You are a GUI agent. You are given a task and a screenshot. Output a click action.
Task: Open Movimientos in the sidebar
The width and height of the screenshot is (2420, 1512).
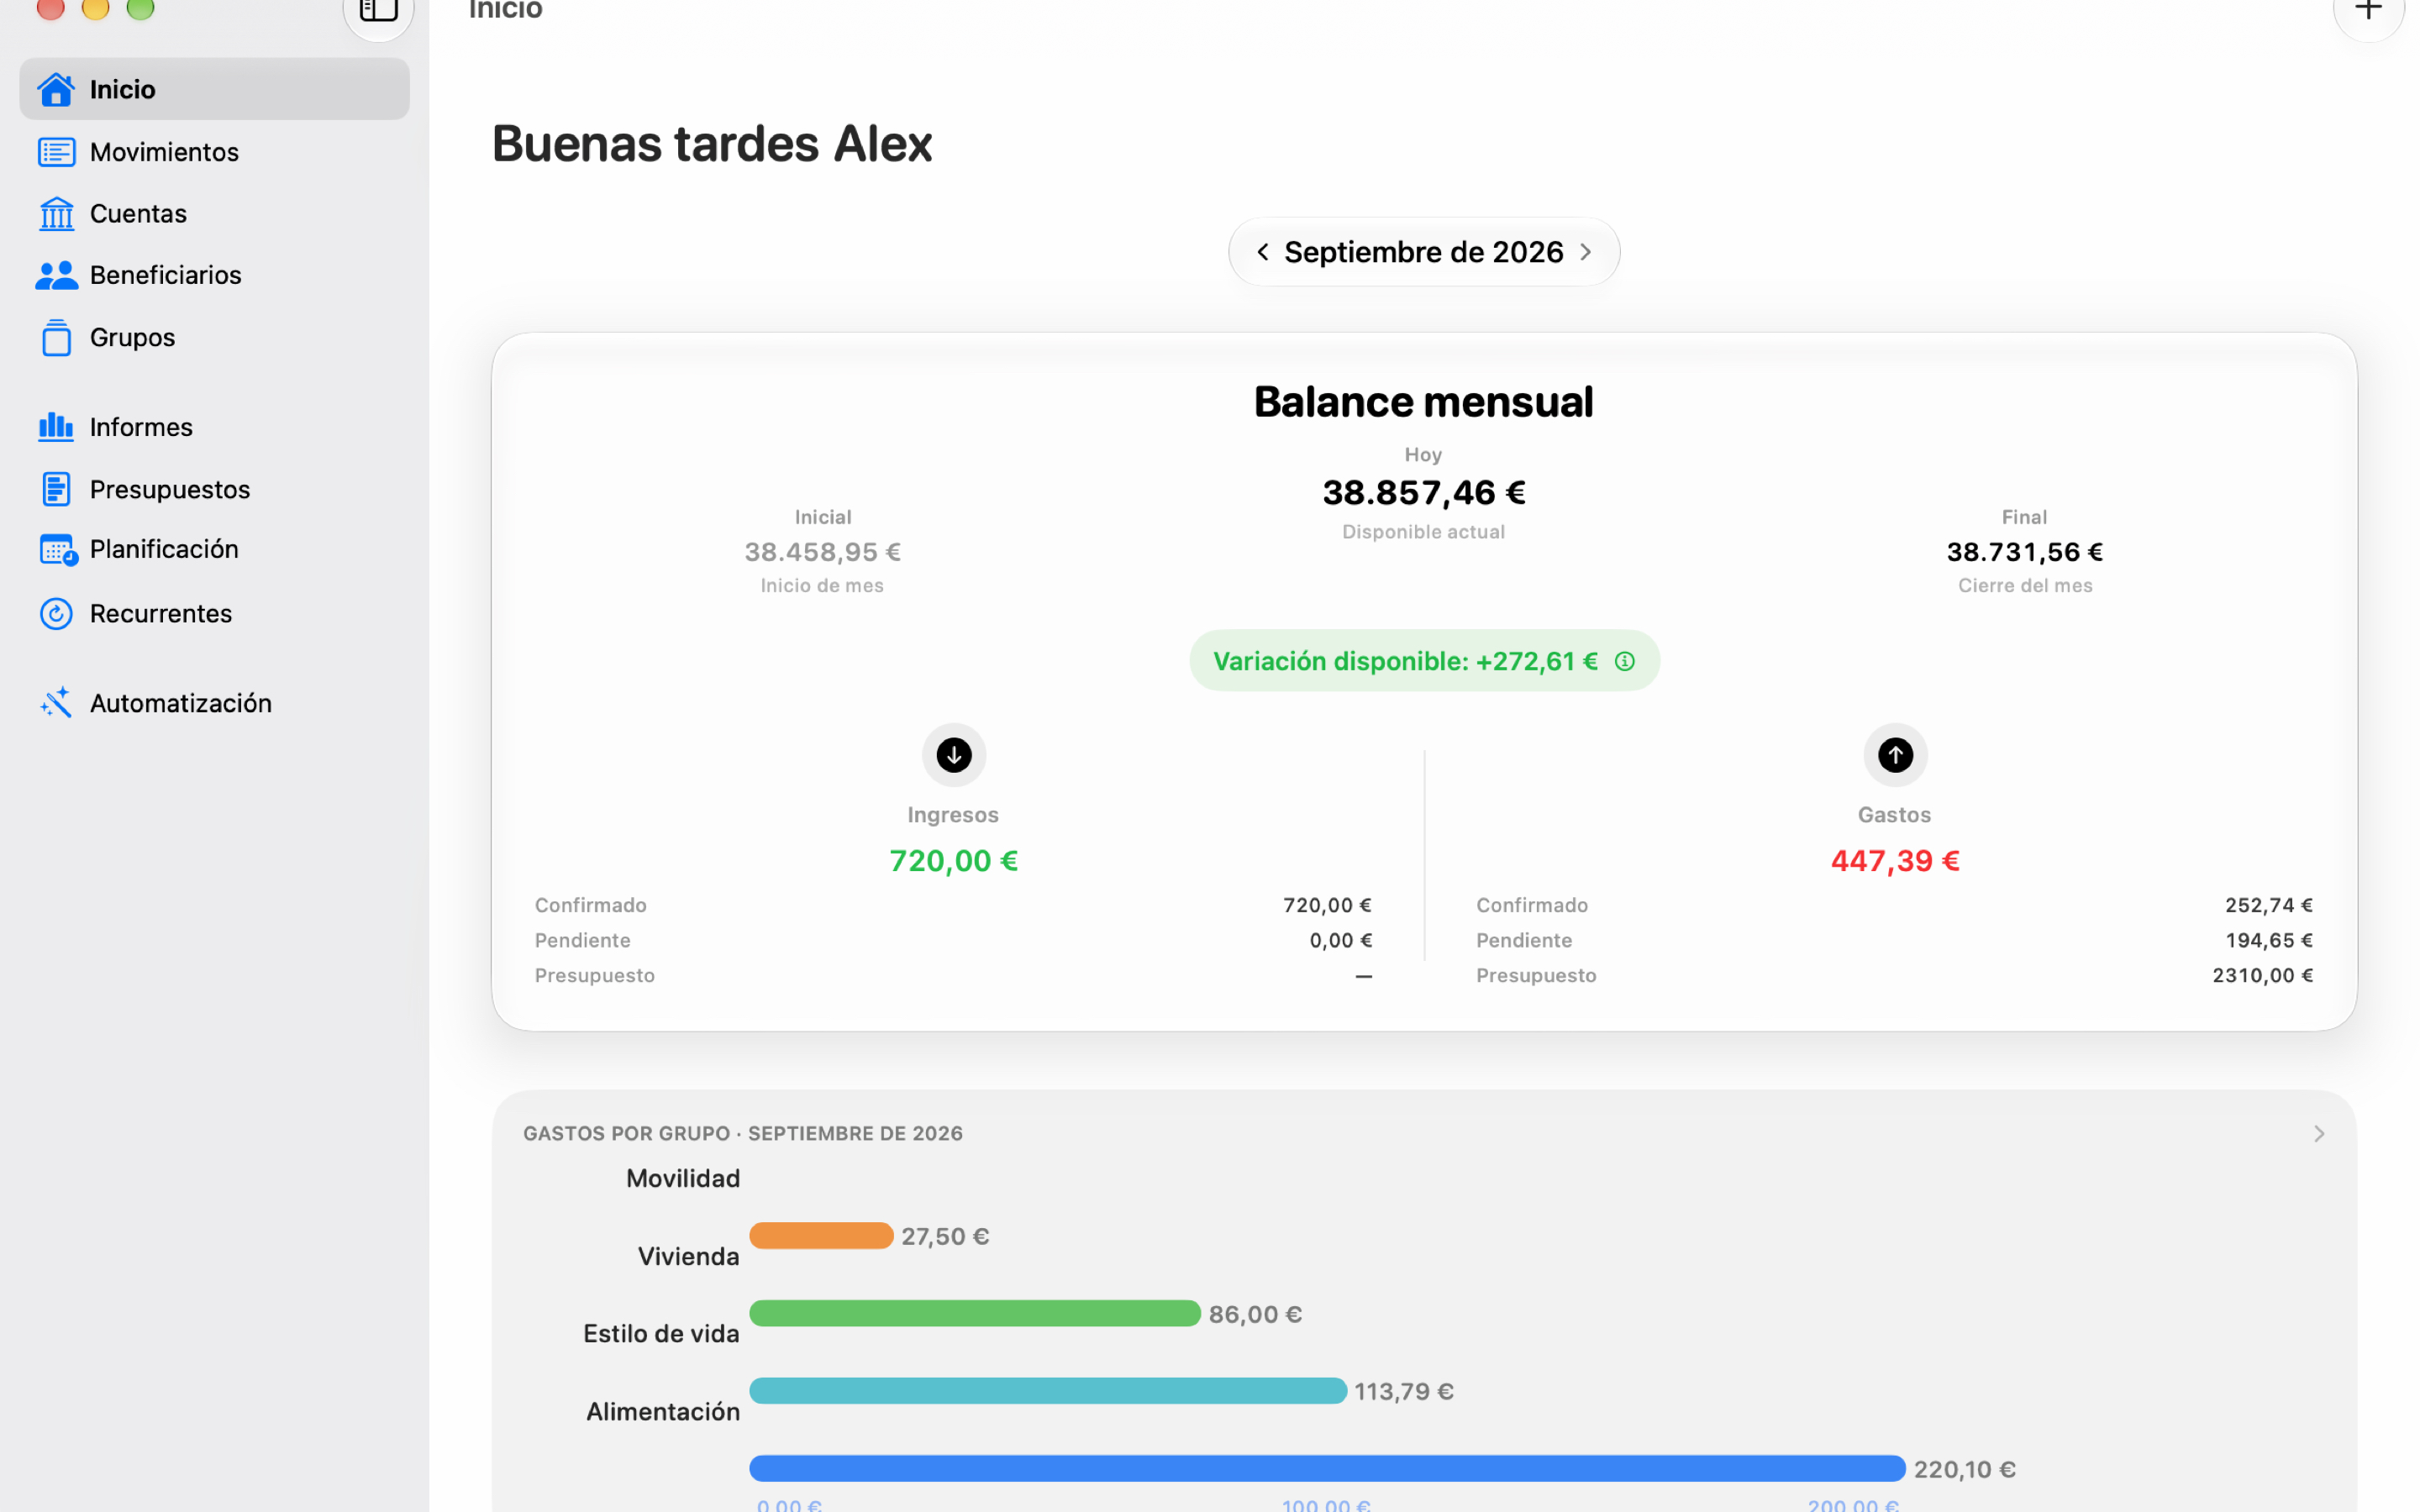[214, 152]
